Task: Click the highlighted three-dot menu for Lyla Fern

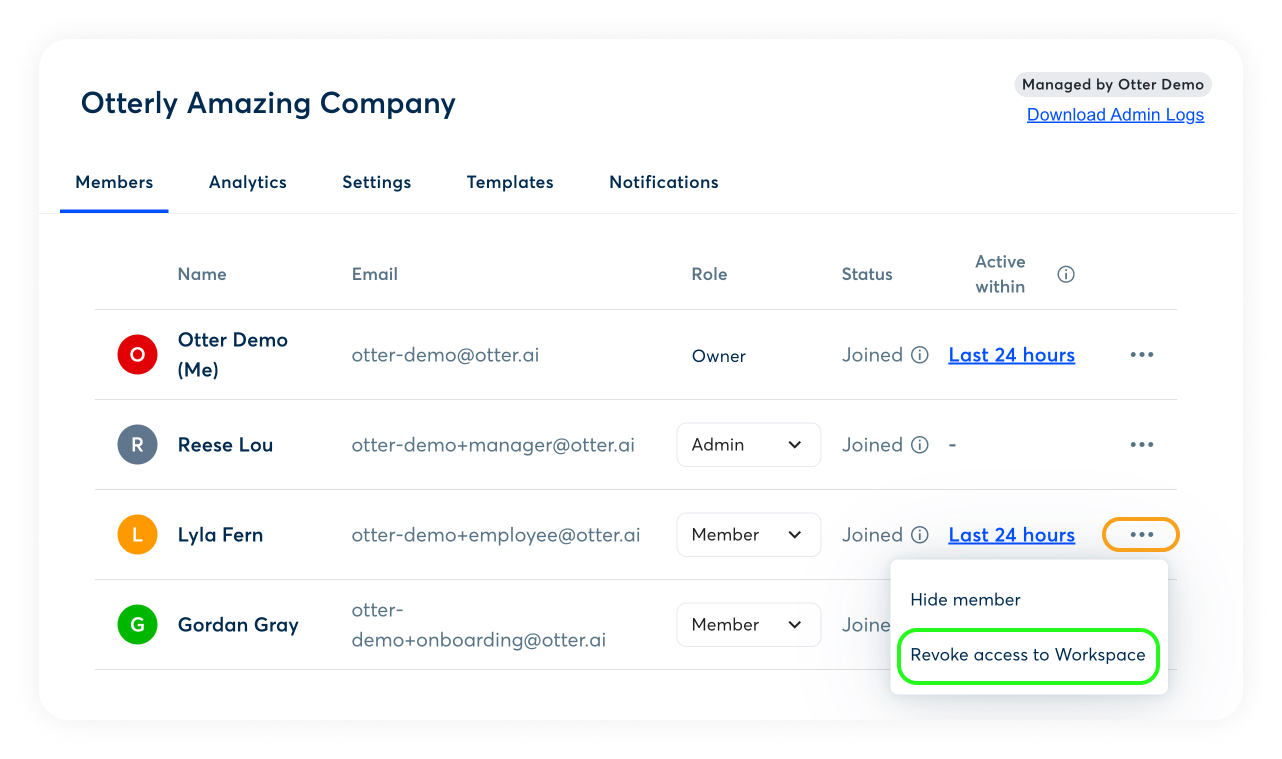Action: (1141, 535)
